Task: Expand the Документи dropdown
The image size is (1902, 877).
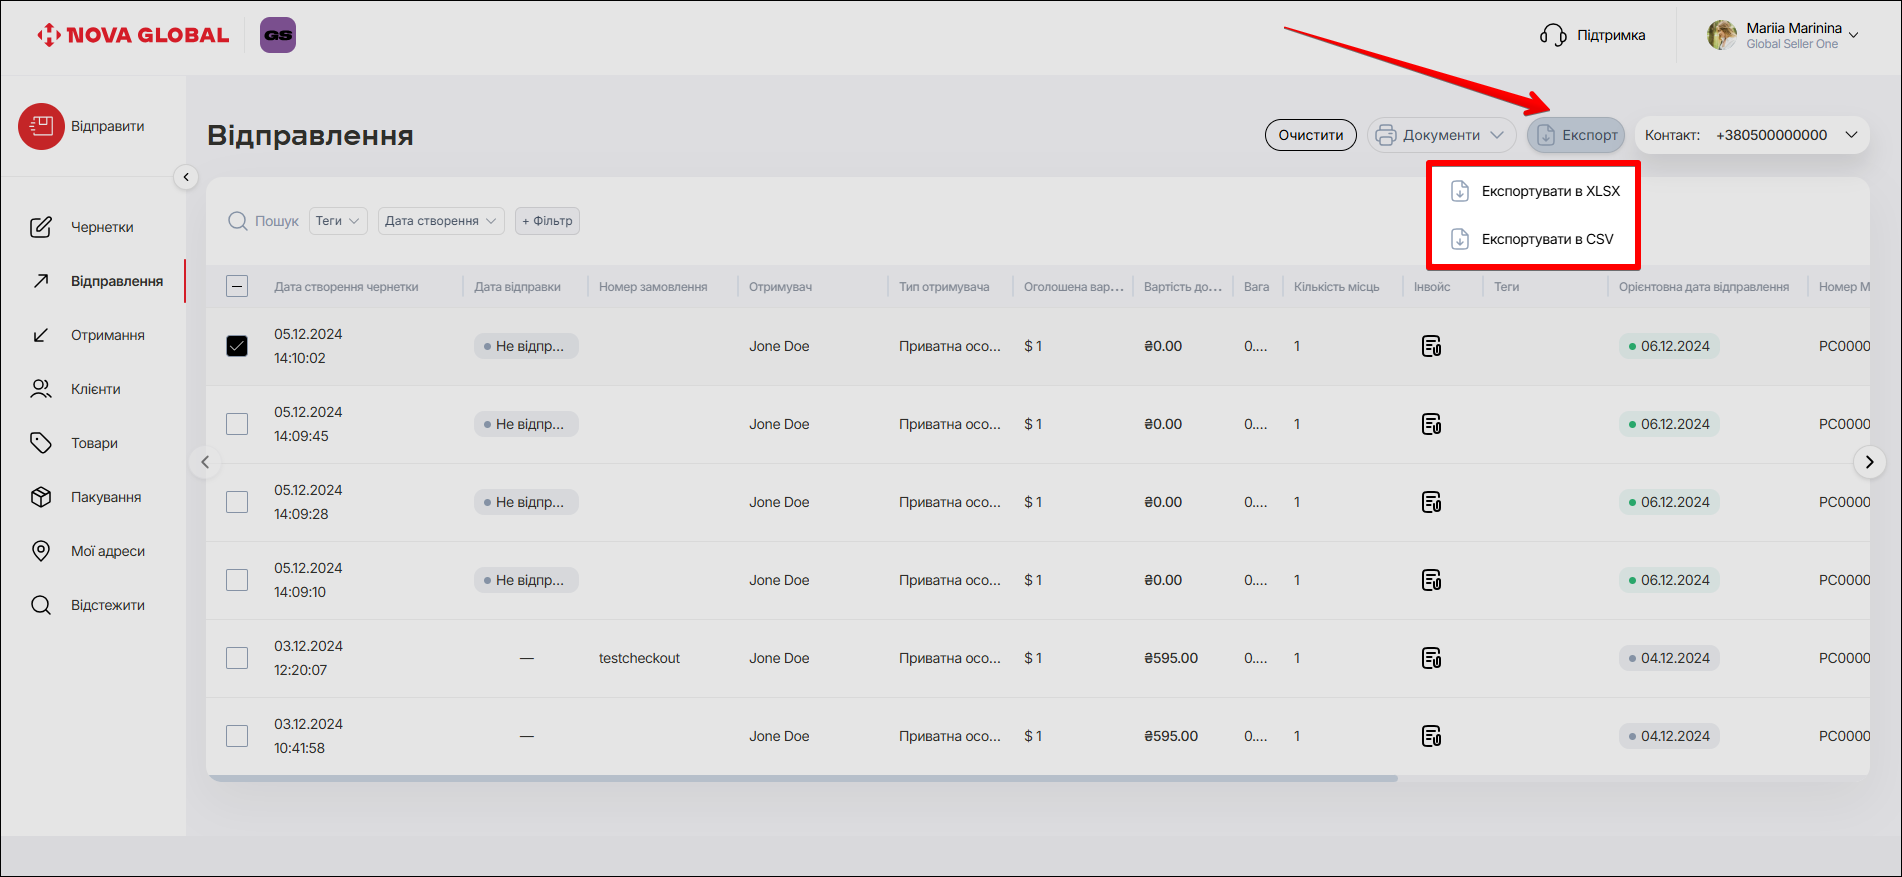Action: click(1441, 135)
